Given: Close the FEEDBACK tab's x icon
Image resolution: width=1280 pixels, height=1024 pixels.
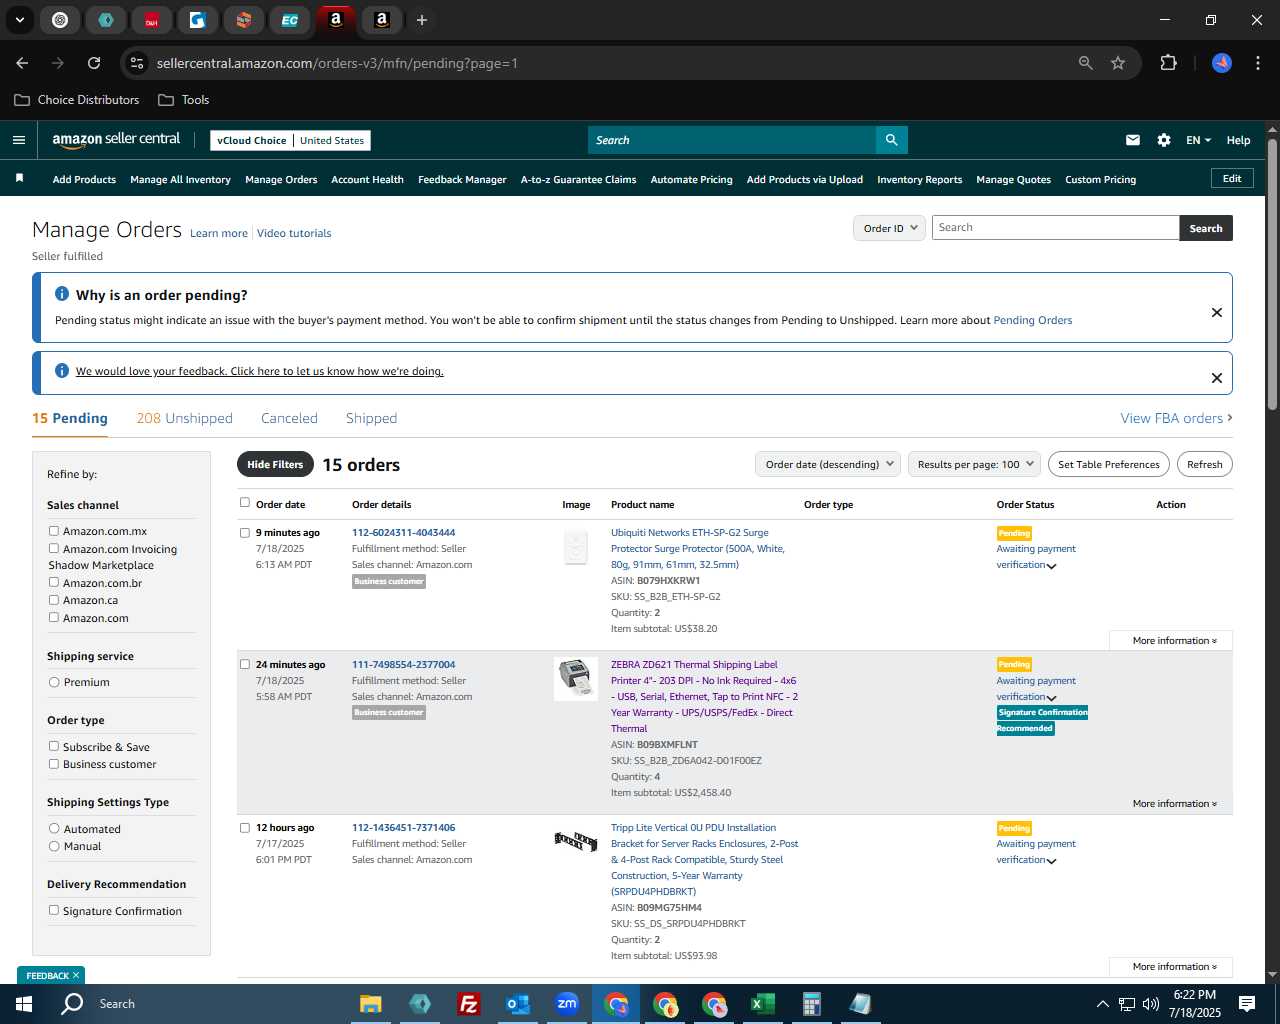Looking at the screenshot, I should pos(76,975).
